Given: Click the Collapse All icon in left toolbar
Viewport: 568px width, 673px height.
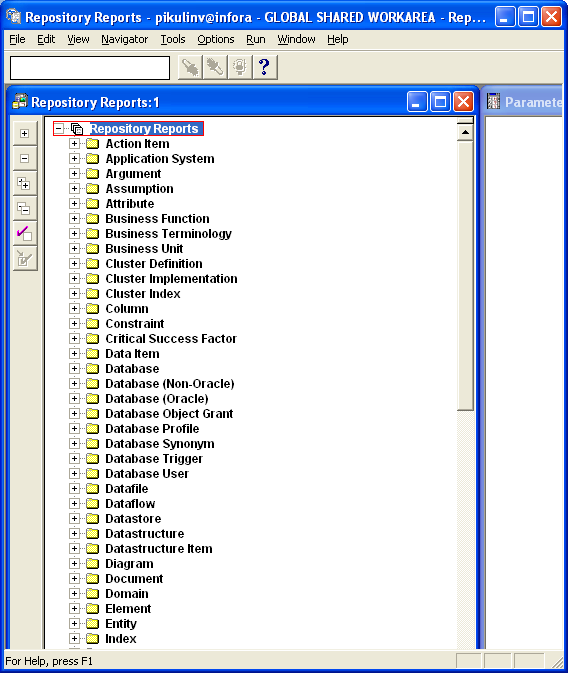Looking at the screenshot, I should [25, 209].
